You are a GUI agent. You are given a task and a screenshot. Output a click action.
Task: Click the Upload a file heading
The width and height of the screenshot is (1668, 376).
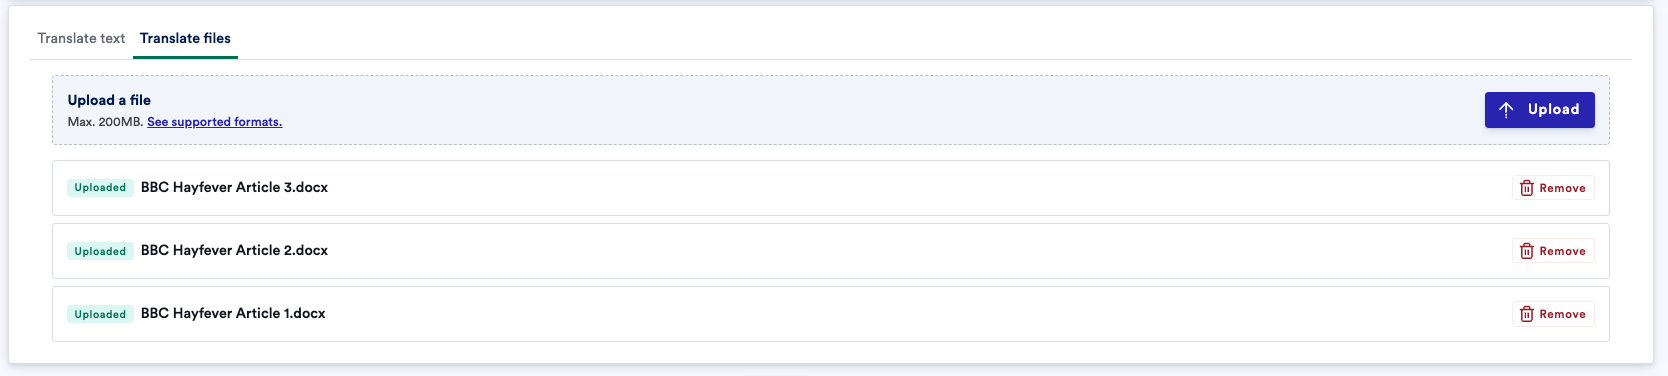tap(109, 100)
